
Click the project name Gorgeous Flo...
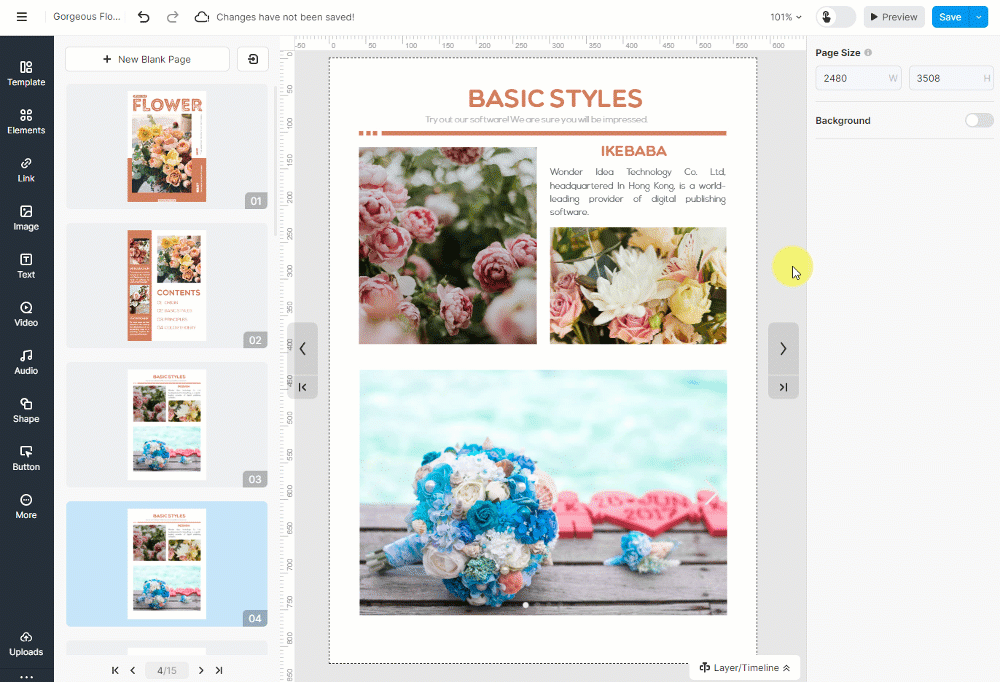point(87,17)
